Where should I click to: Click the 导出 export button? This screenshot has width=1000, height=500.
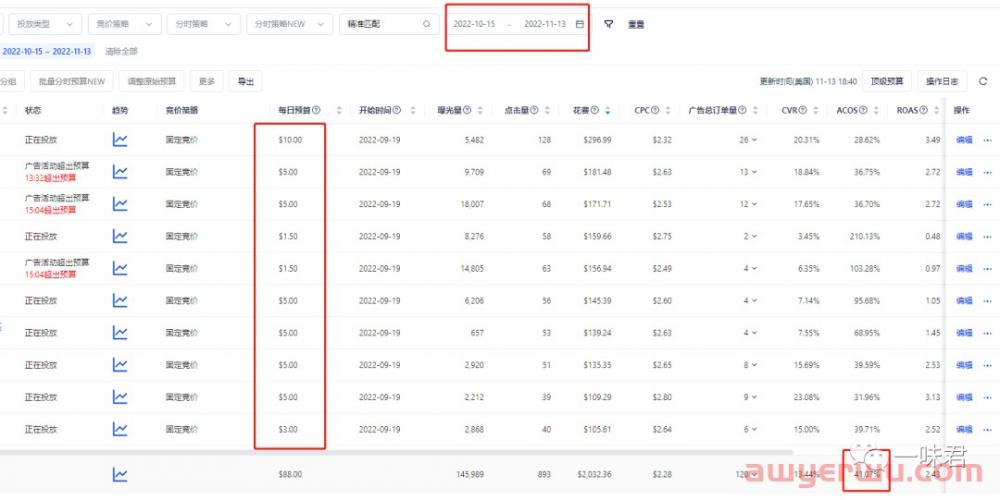pyautogui.click(x=246, y=82)
